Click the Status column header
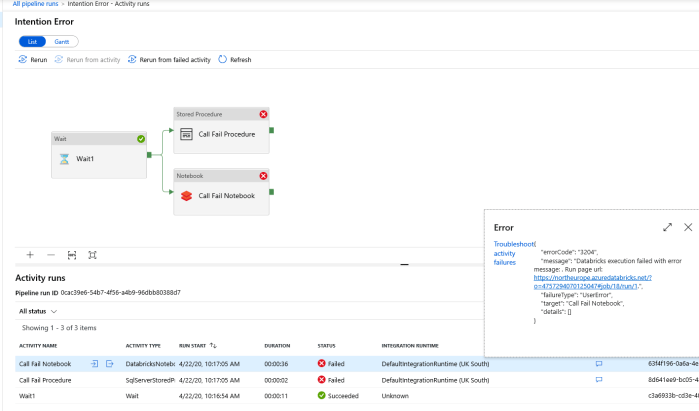 tap(326, 345)
